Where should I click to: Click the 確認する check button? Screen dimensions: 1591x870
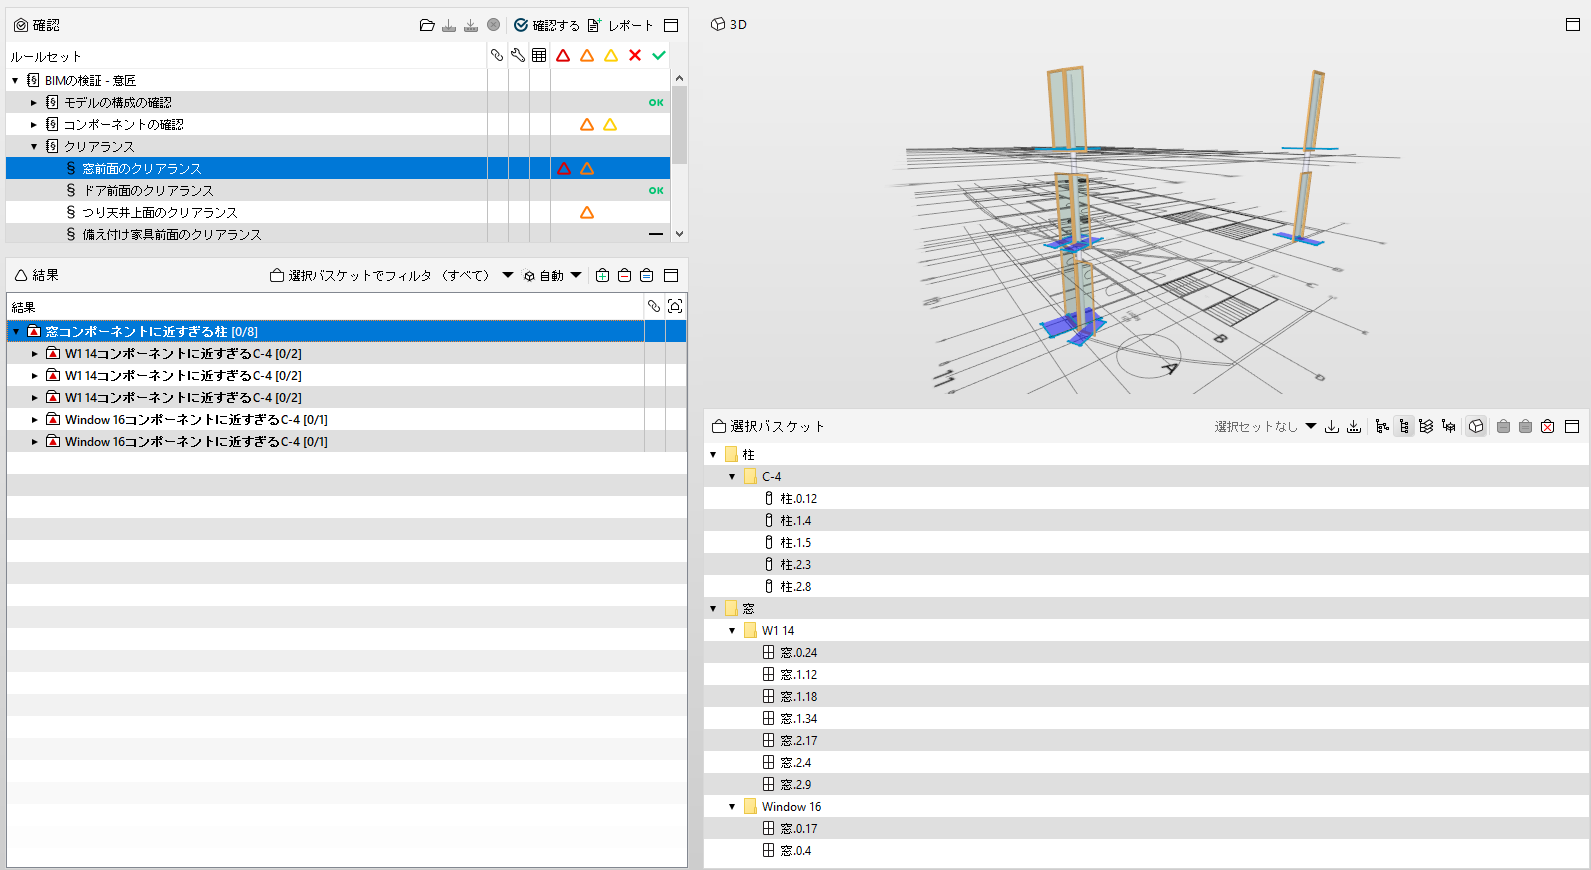pos(546,25)
